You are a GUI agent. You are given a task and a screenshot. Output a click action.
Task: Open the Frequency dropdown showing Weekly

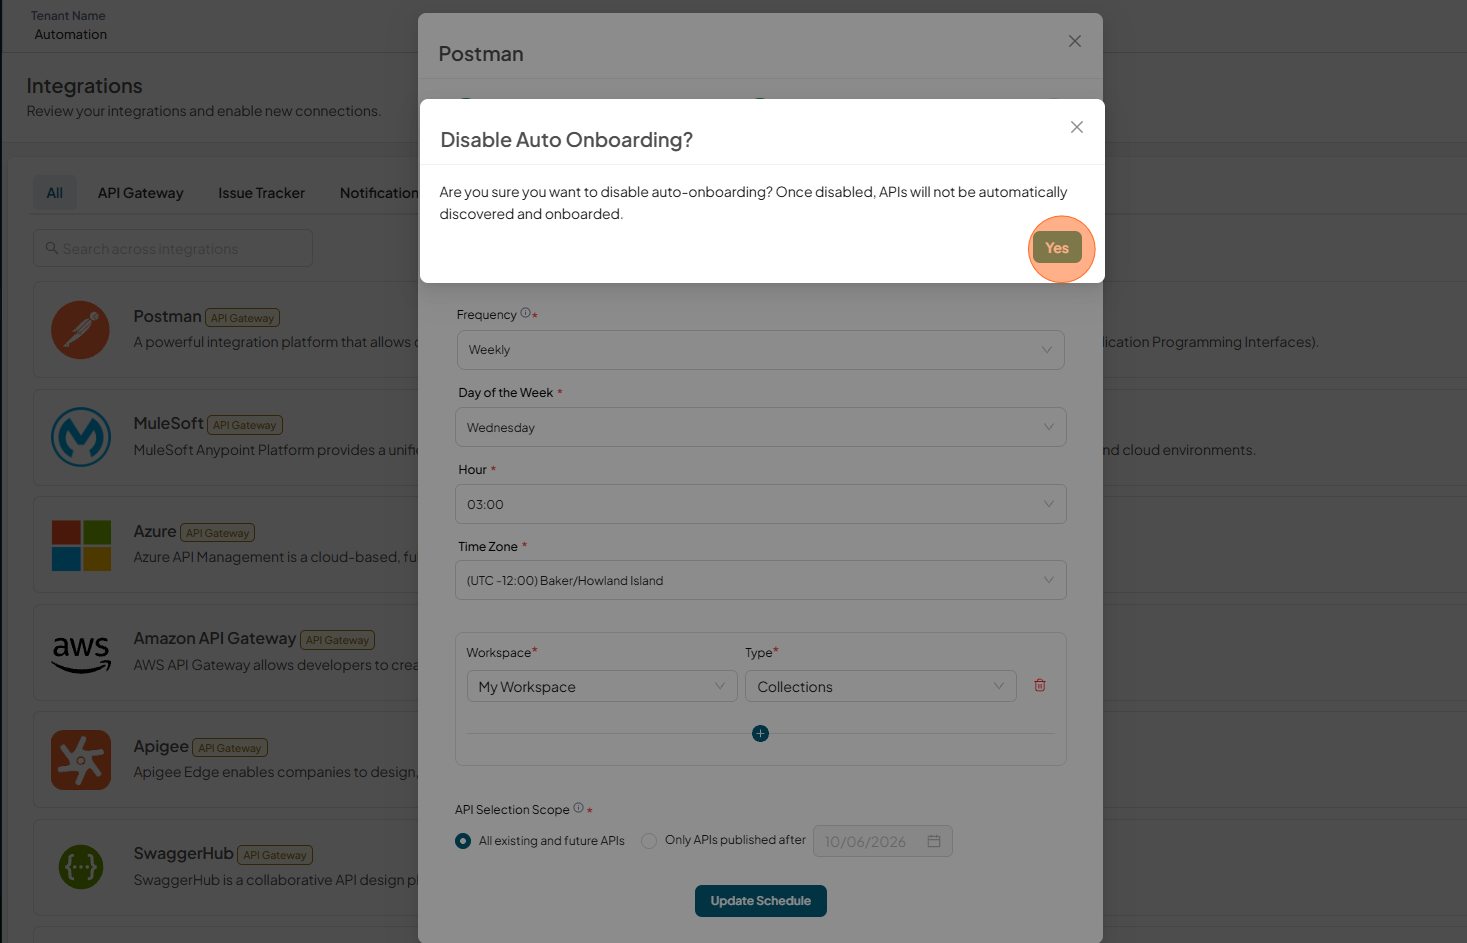tap(761, 350)
